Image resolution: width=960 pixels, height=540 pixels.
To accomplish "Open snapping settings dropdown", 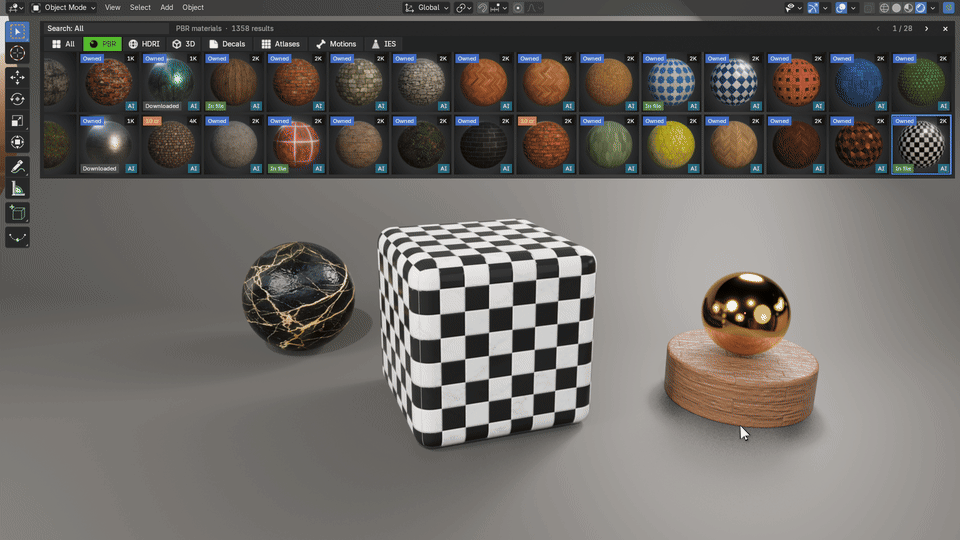I will point(499,8).
